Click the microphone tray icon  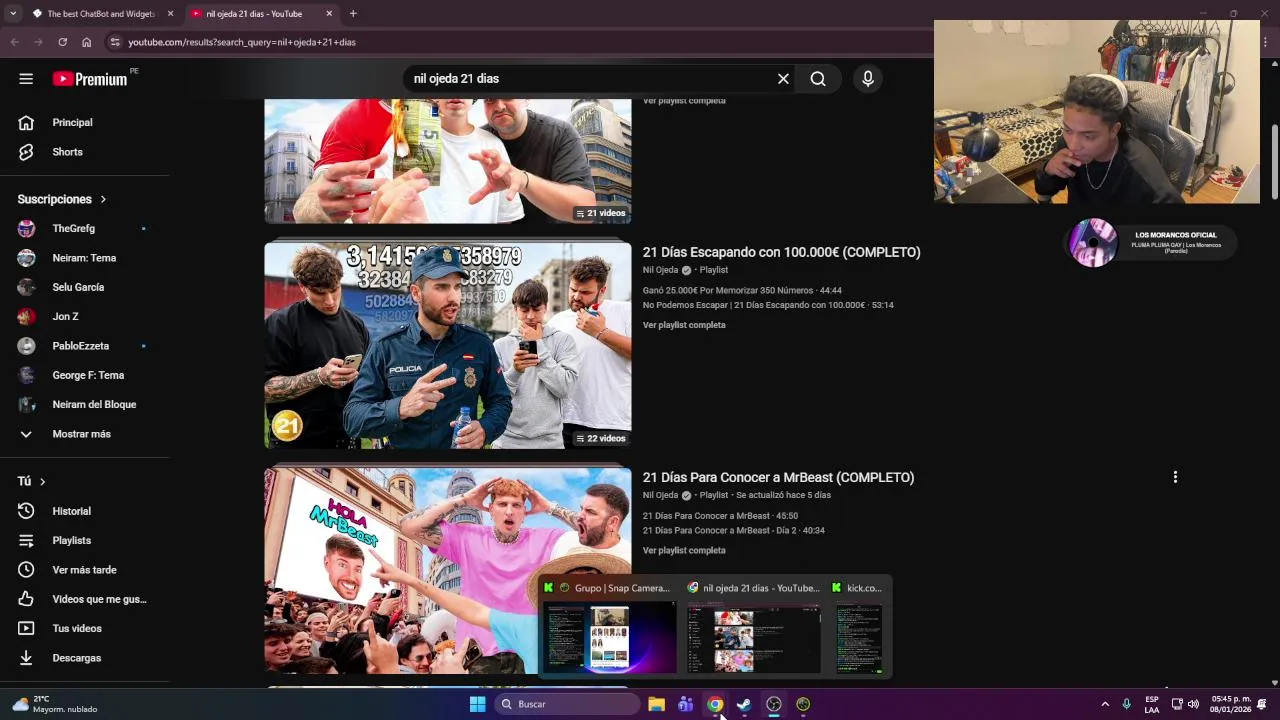(1126, 704)
